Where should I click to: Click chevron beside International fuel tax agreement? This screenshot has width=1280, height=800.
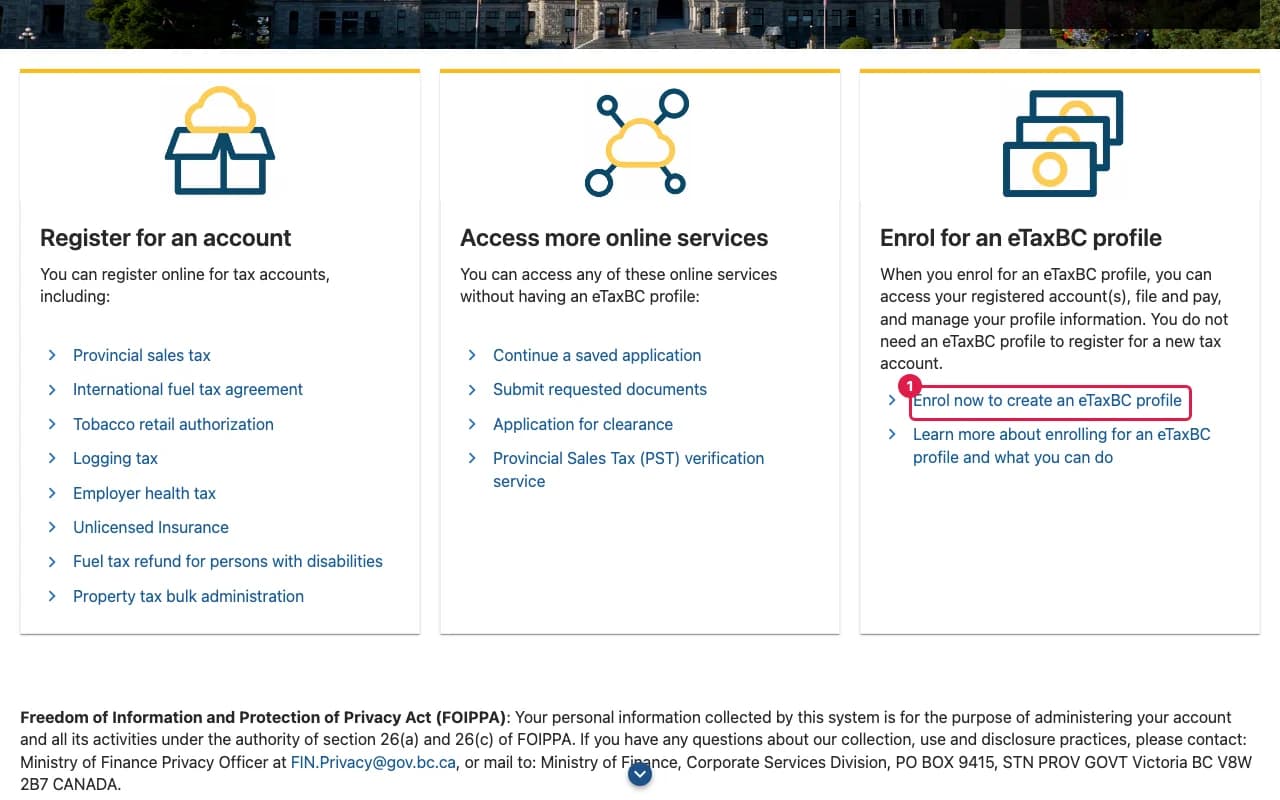pos(52,390)
